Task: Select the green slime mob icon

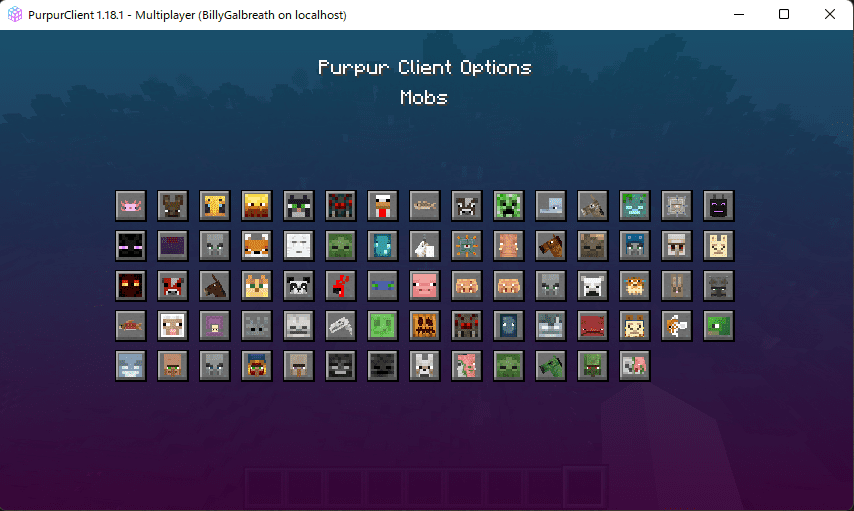Action: (383, 325)
